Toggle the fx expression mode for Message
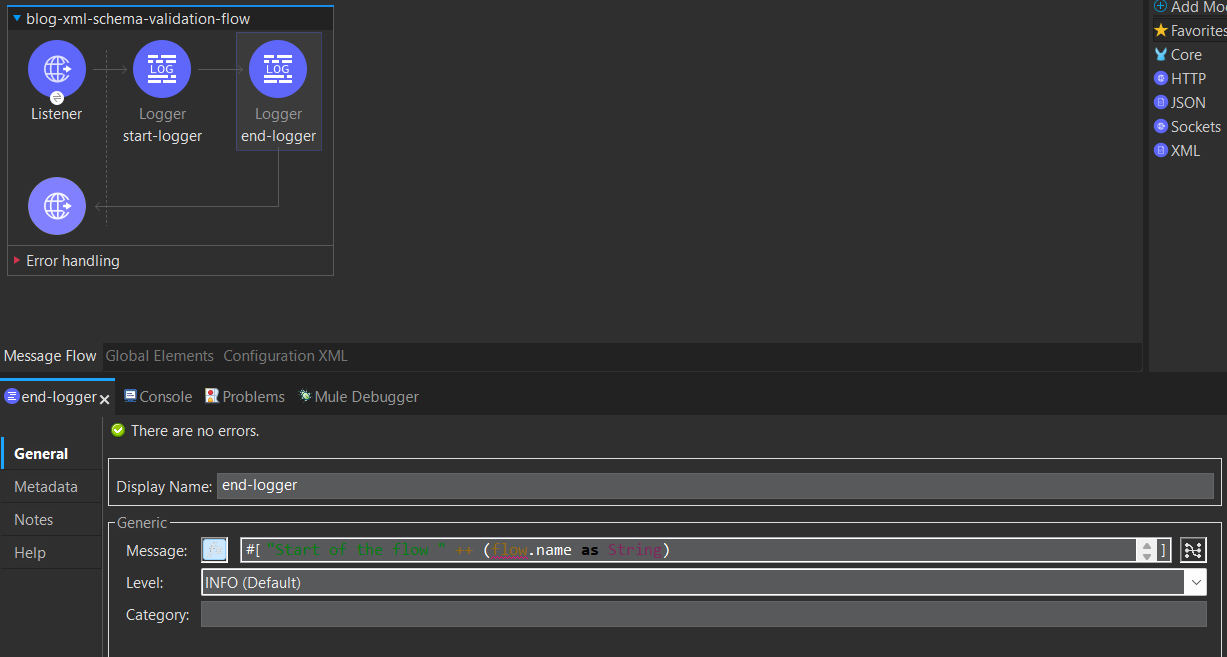Viewport: 1227px width, 657px height. [x=214, y=550]
